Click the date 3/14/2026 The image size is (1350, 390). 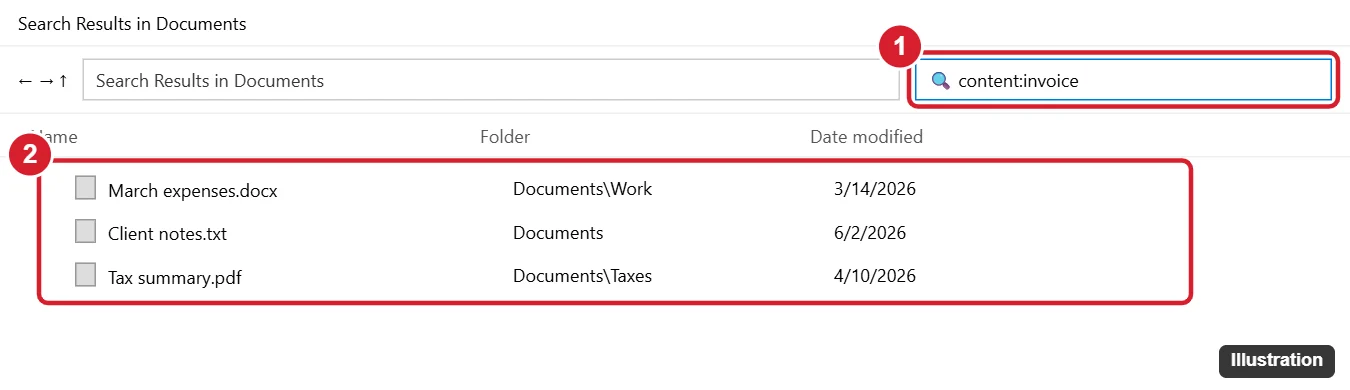click(875, 189)
